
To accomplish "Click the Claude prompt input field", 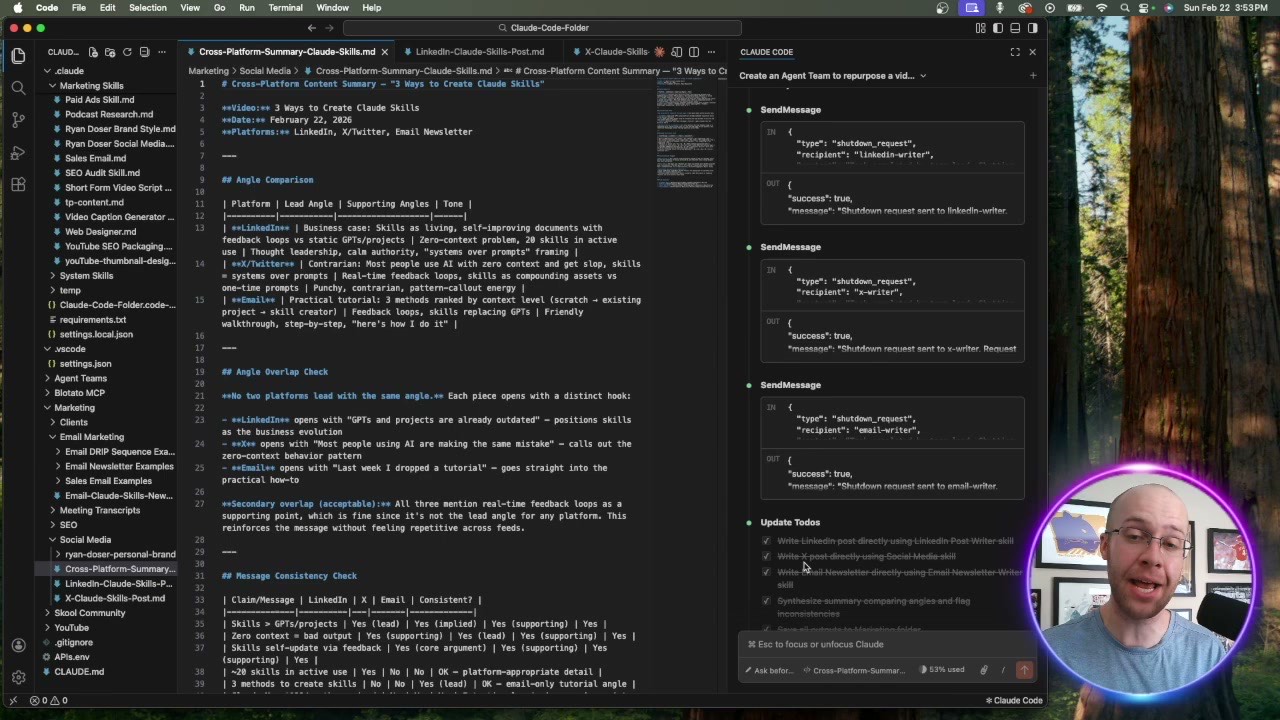I will pos(889,645).
